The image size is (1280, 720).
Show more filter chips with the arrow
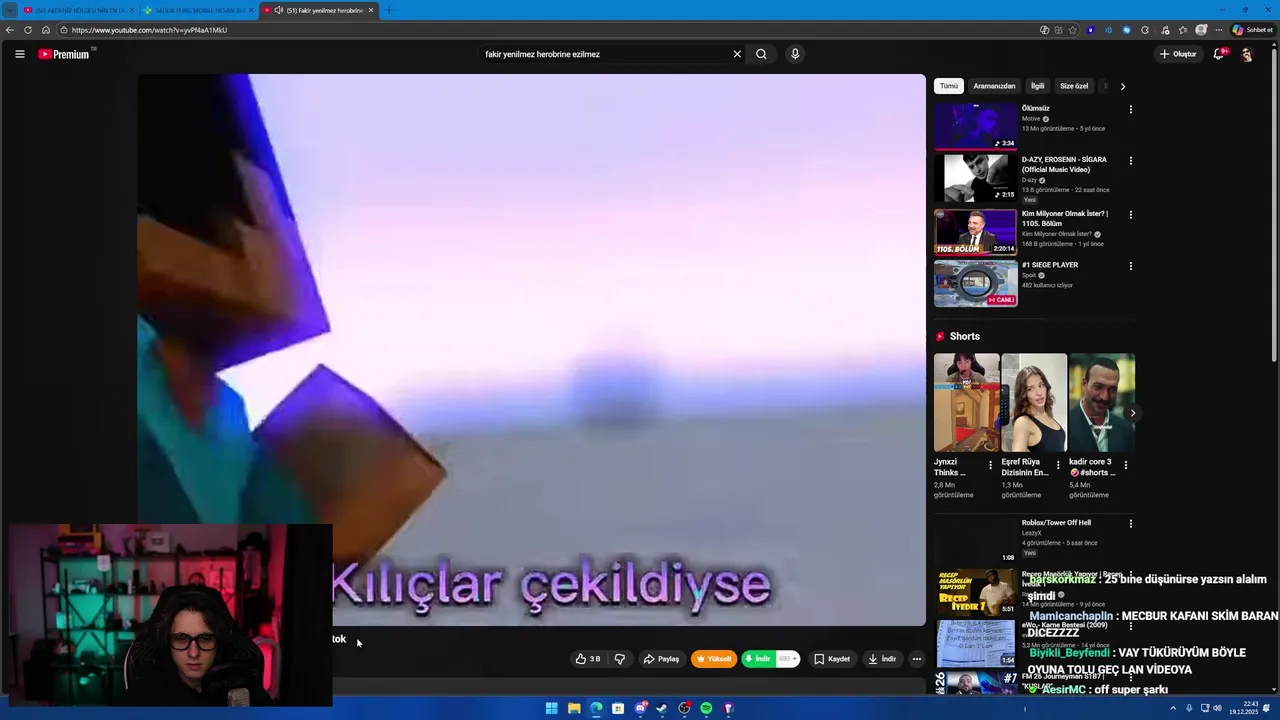(x=1123, y=86)
